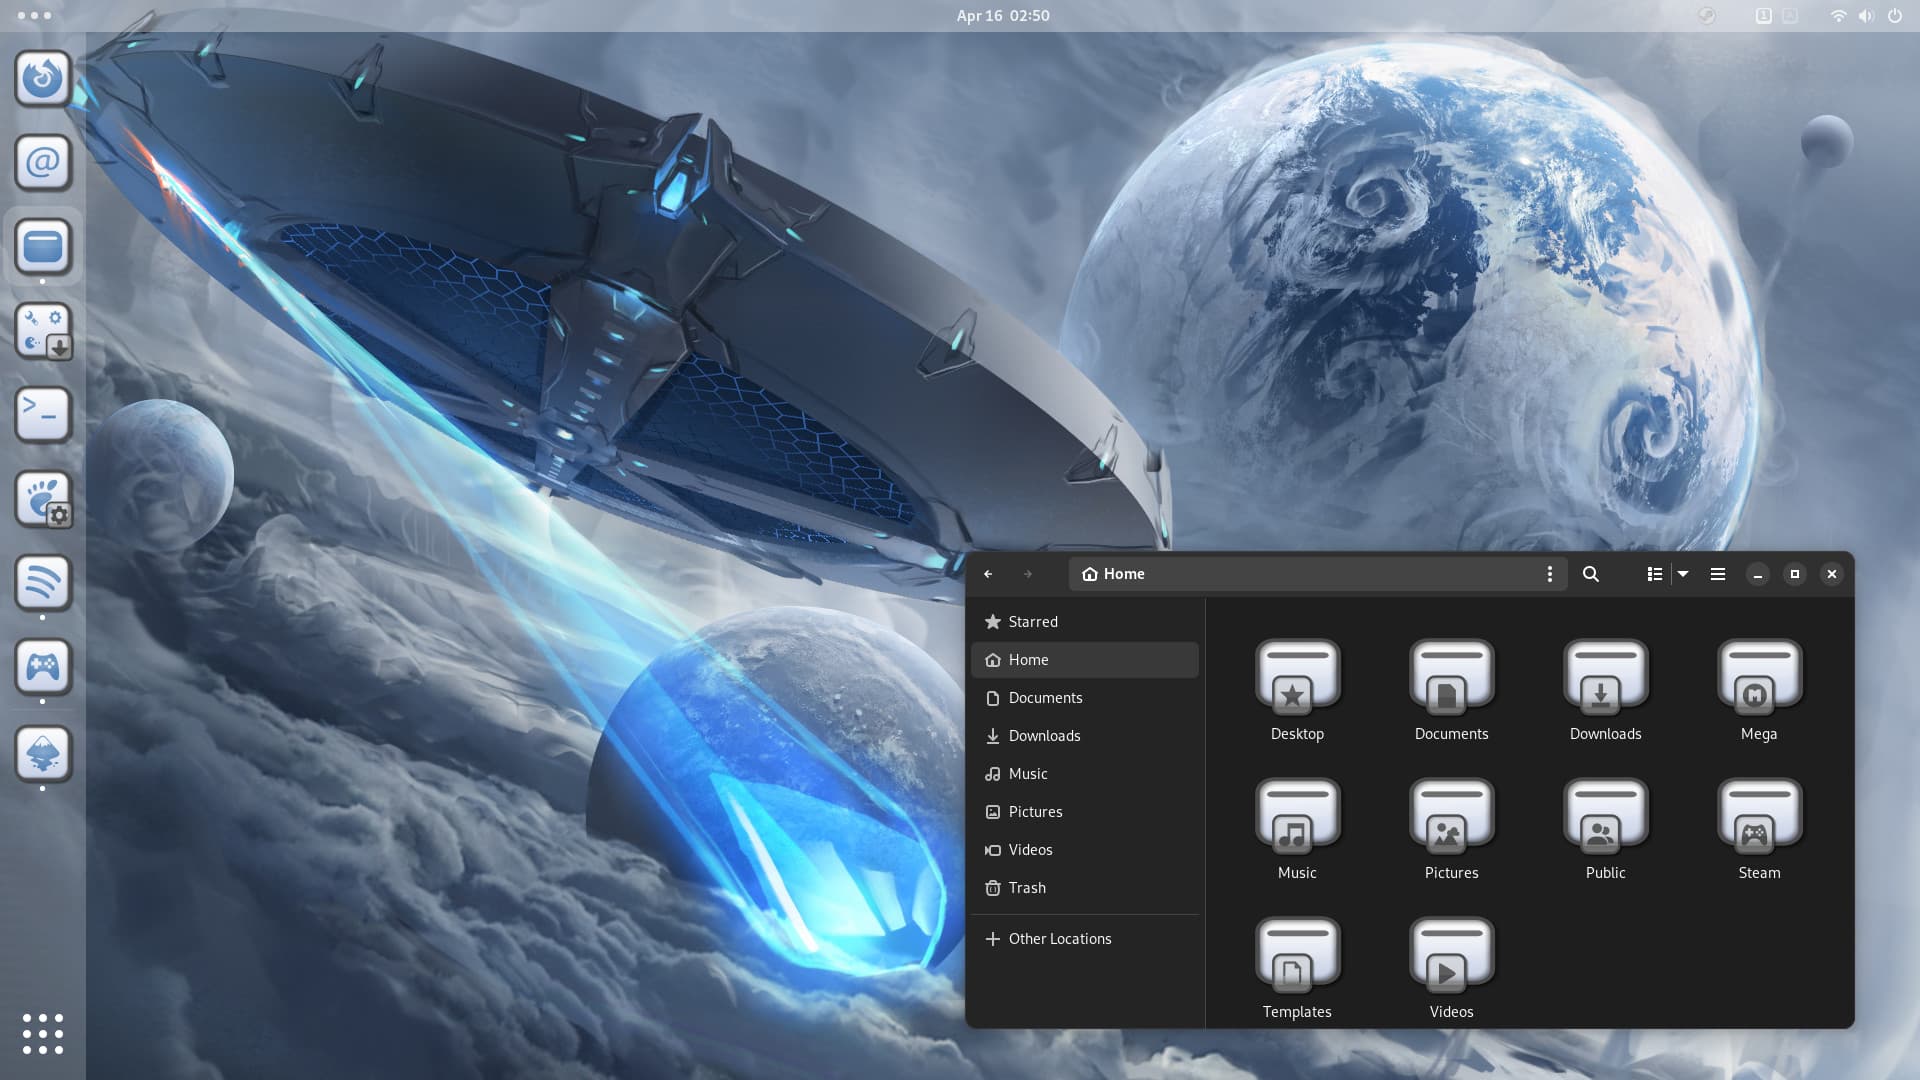Open Trash from sidebar
Image resolution: width=1920 pixels, height=1080 pixels.
1084,888
